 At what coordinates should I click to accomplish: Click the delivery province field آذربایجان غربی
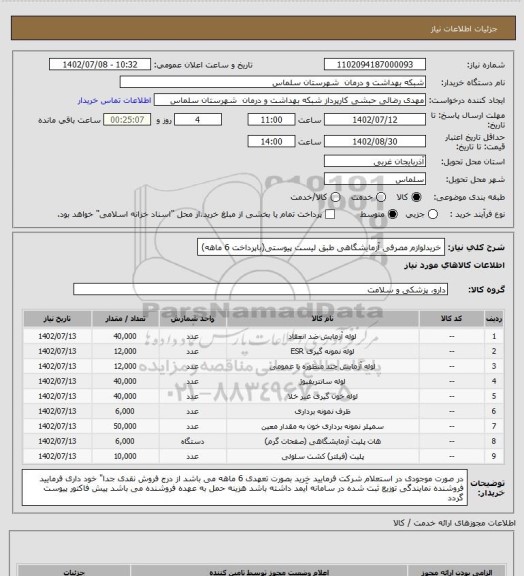(375, 161)
